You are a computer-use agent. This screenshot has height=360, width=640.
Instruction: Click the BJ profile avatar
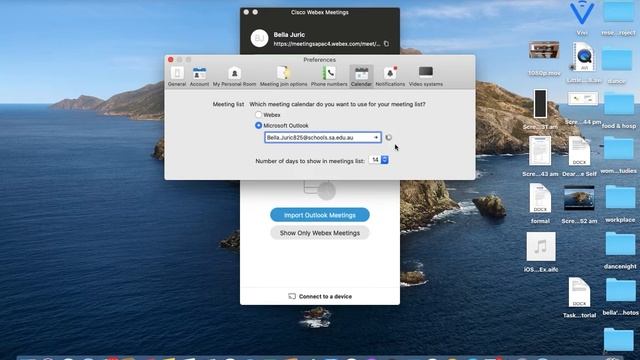(x=259, y=38)
